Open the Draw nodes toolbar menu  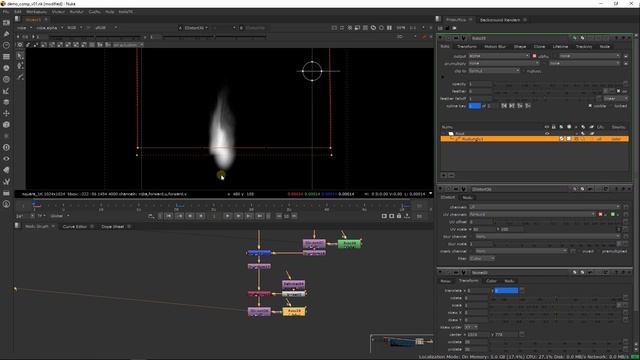point(6,34)
